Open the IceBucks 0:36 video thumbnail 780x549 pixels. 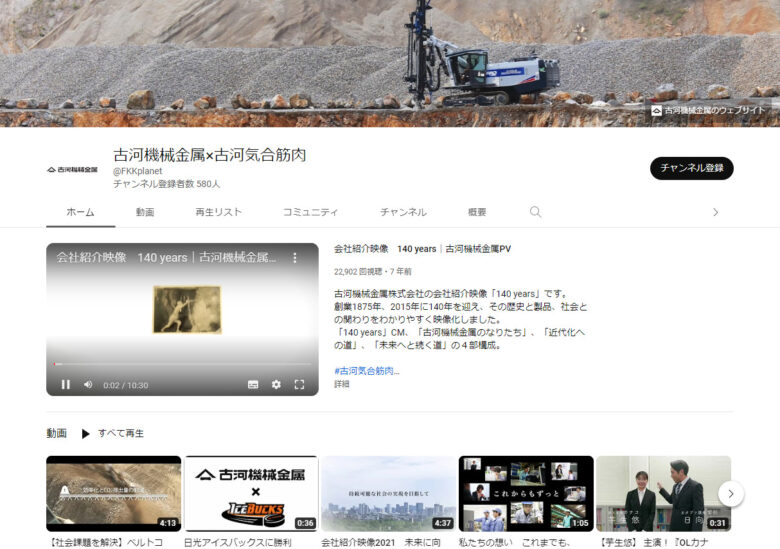click(x=251, y=493)
